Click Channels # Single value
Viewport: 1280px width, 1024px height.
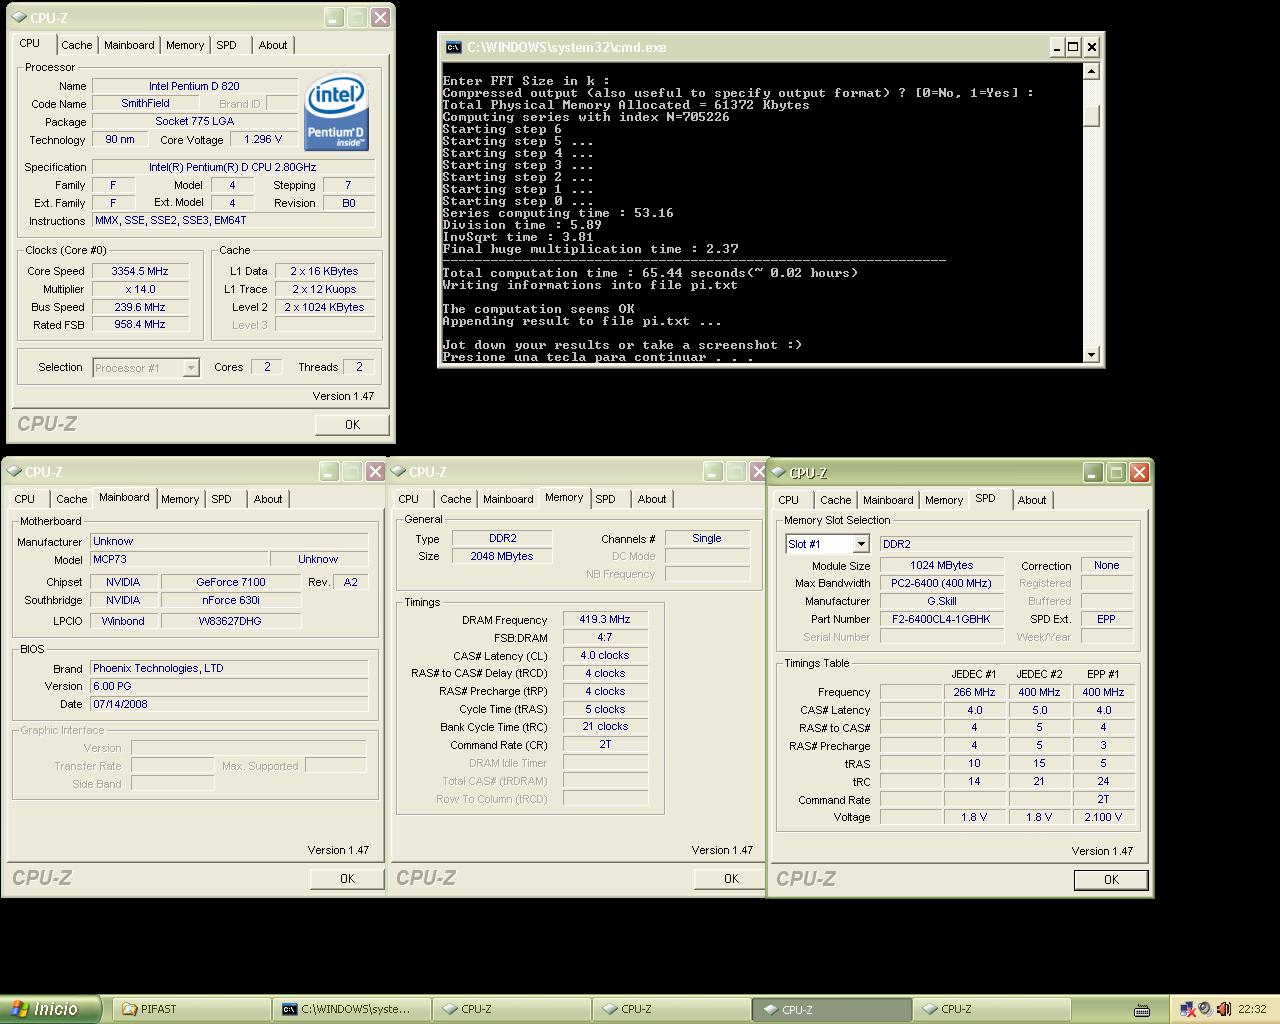point(707,538)
